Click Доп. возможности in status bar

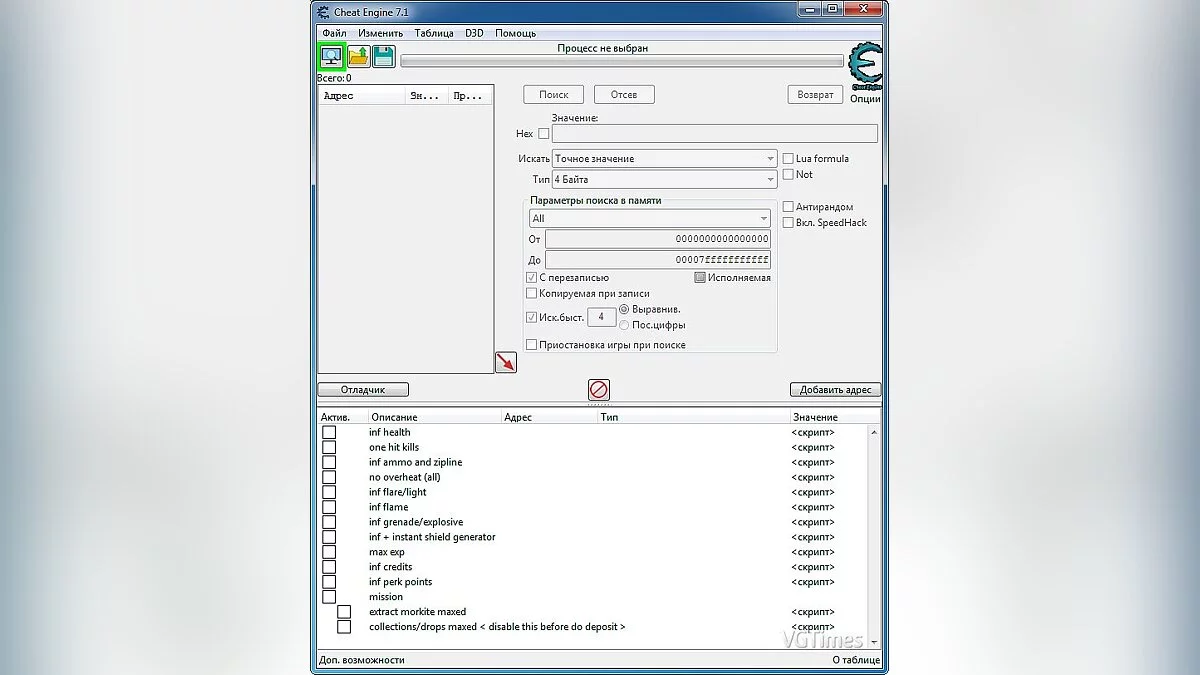[x=362, y=660]
